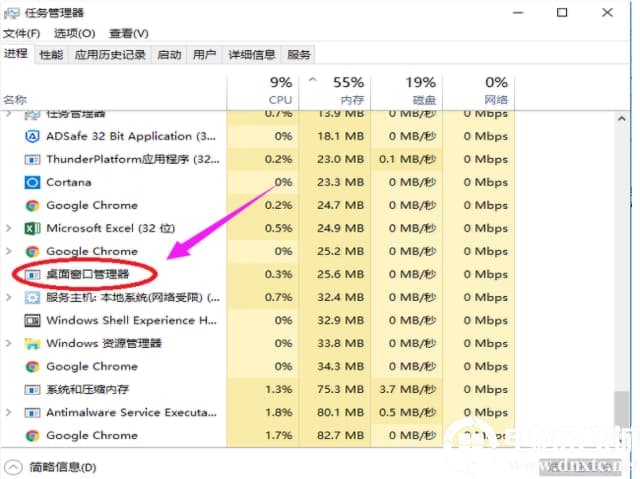The image size is (640, 479).
Task: Open the 选项(O) menu
Action: point(74,33)
